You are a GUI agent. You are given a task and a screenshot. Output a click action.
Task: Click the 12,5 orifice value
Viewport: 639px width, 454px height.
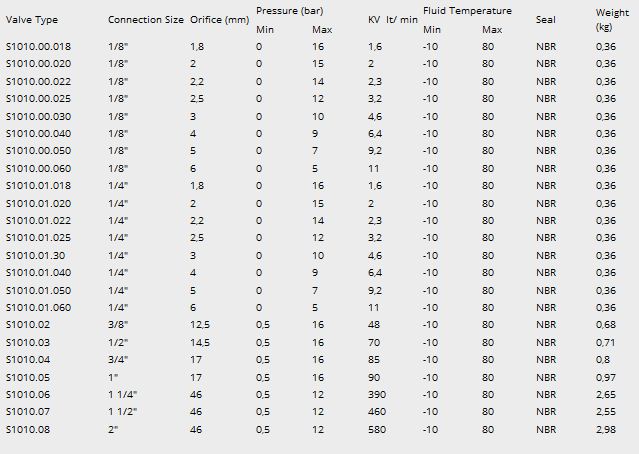pos(200,325)
